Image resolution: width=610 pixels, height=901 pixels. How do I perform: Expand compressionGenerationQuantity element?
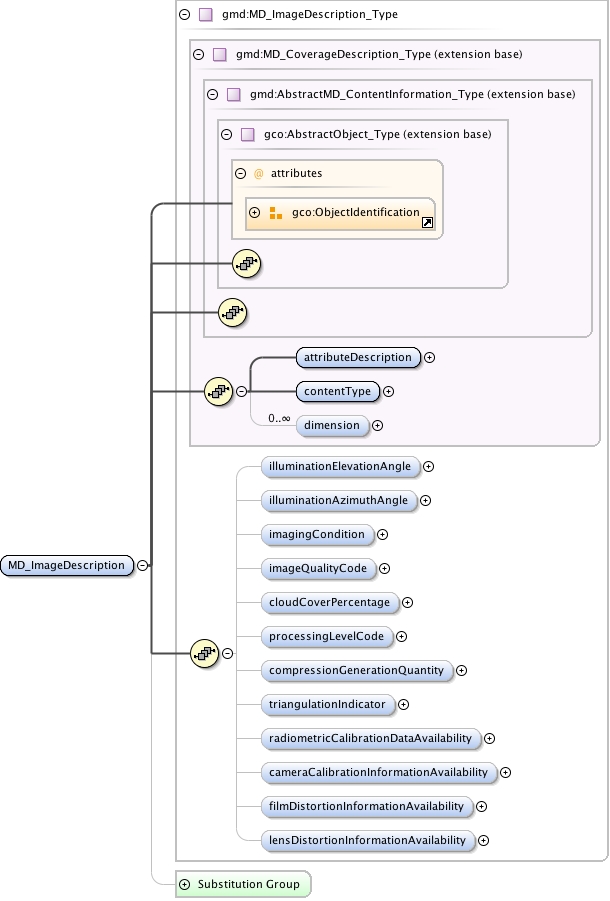(461, 671)
